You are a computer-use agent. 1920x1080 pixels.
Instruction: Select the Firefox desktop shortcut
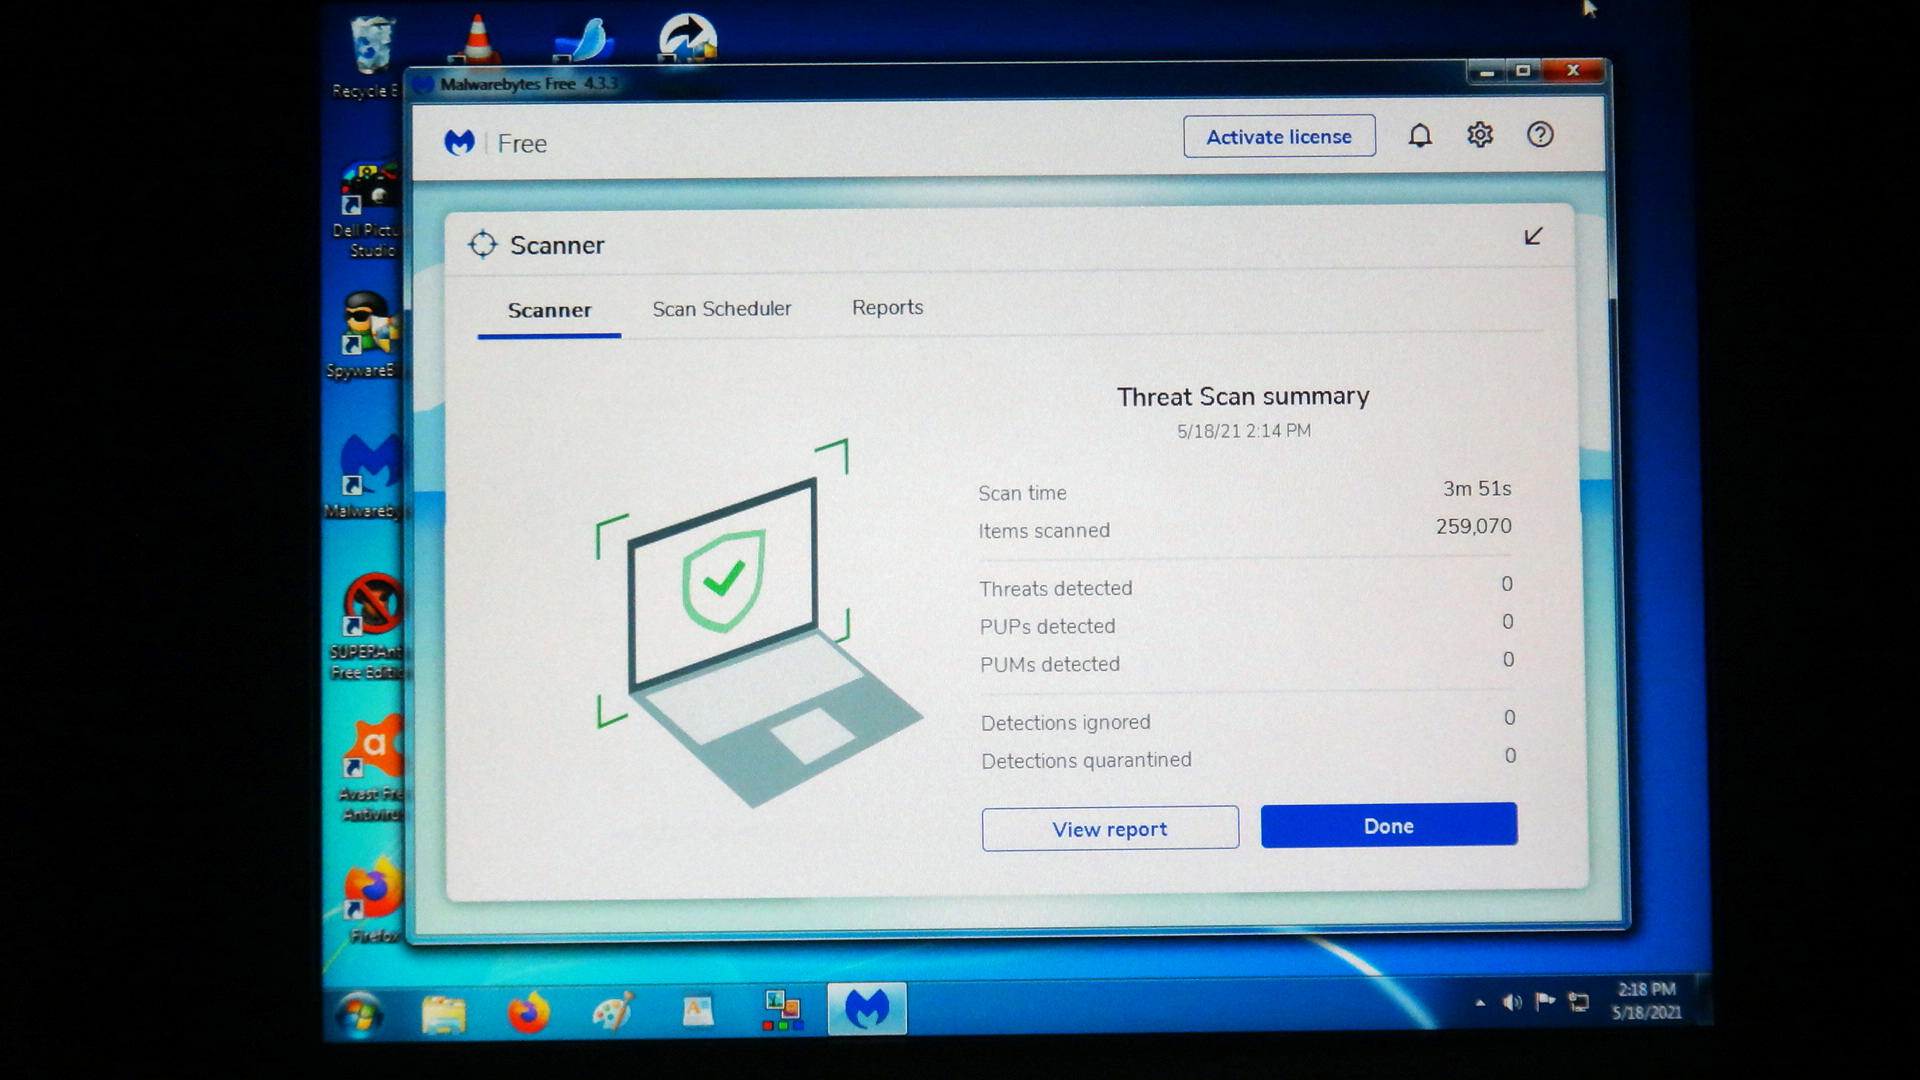(373, 899)
